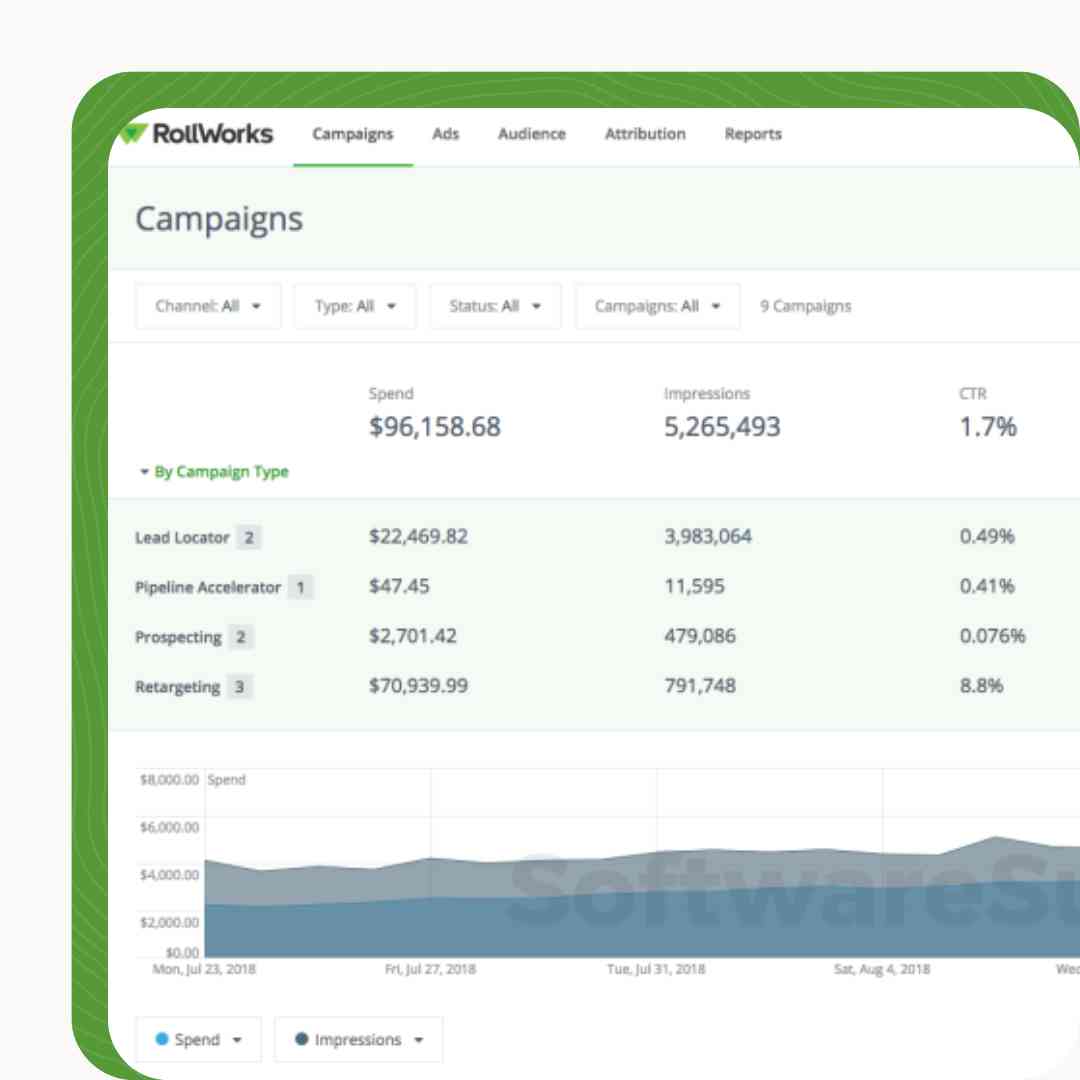Viewport: 1080px width, 1080px height.
Task: Open the Impressions metric dropdown below chart
Action: click(358, 1039)
